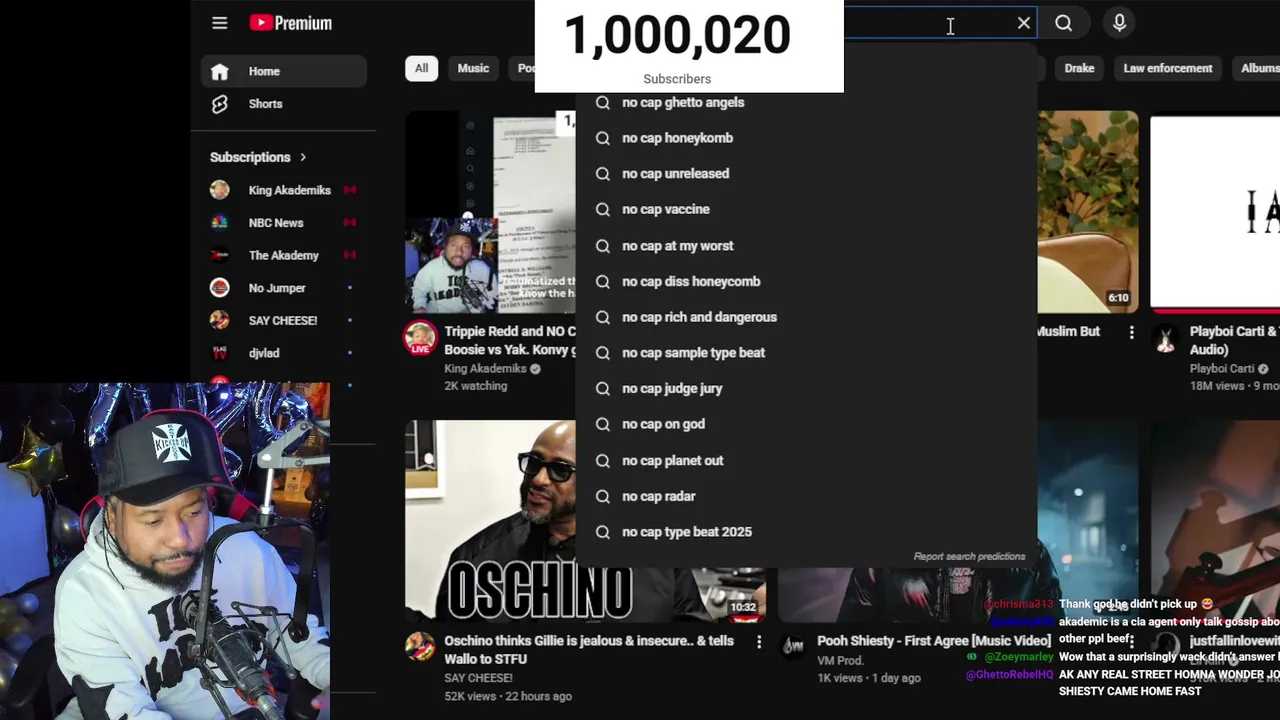Open Shorts in the sidebar
This screenshot has height=720, width=1280.
coord(284,104)
